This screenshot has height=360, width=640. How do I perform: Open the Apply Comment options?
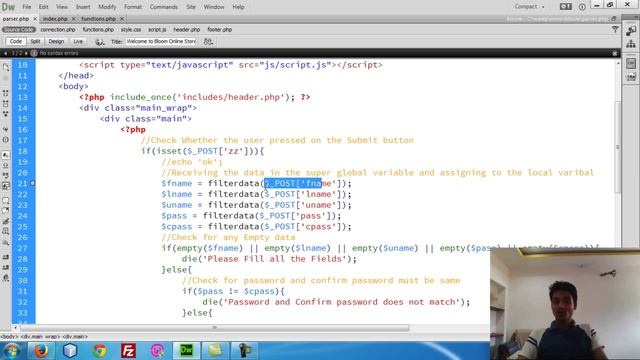point(6,201)
